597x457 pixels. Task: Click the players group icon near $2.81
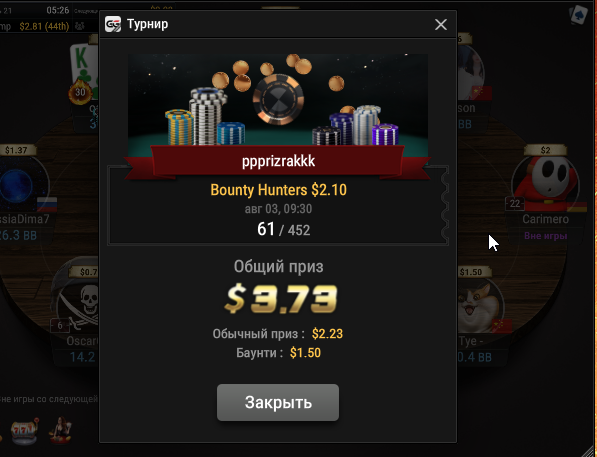point(80,26)
